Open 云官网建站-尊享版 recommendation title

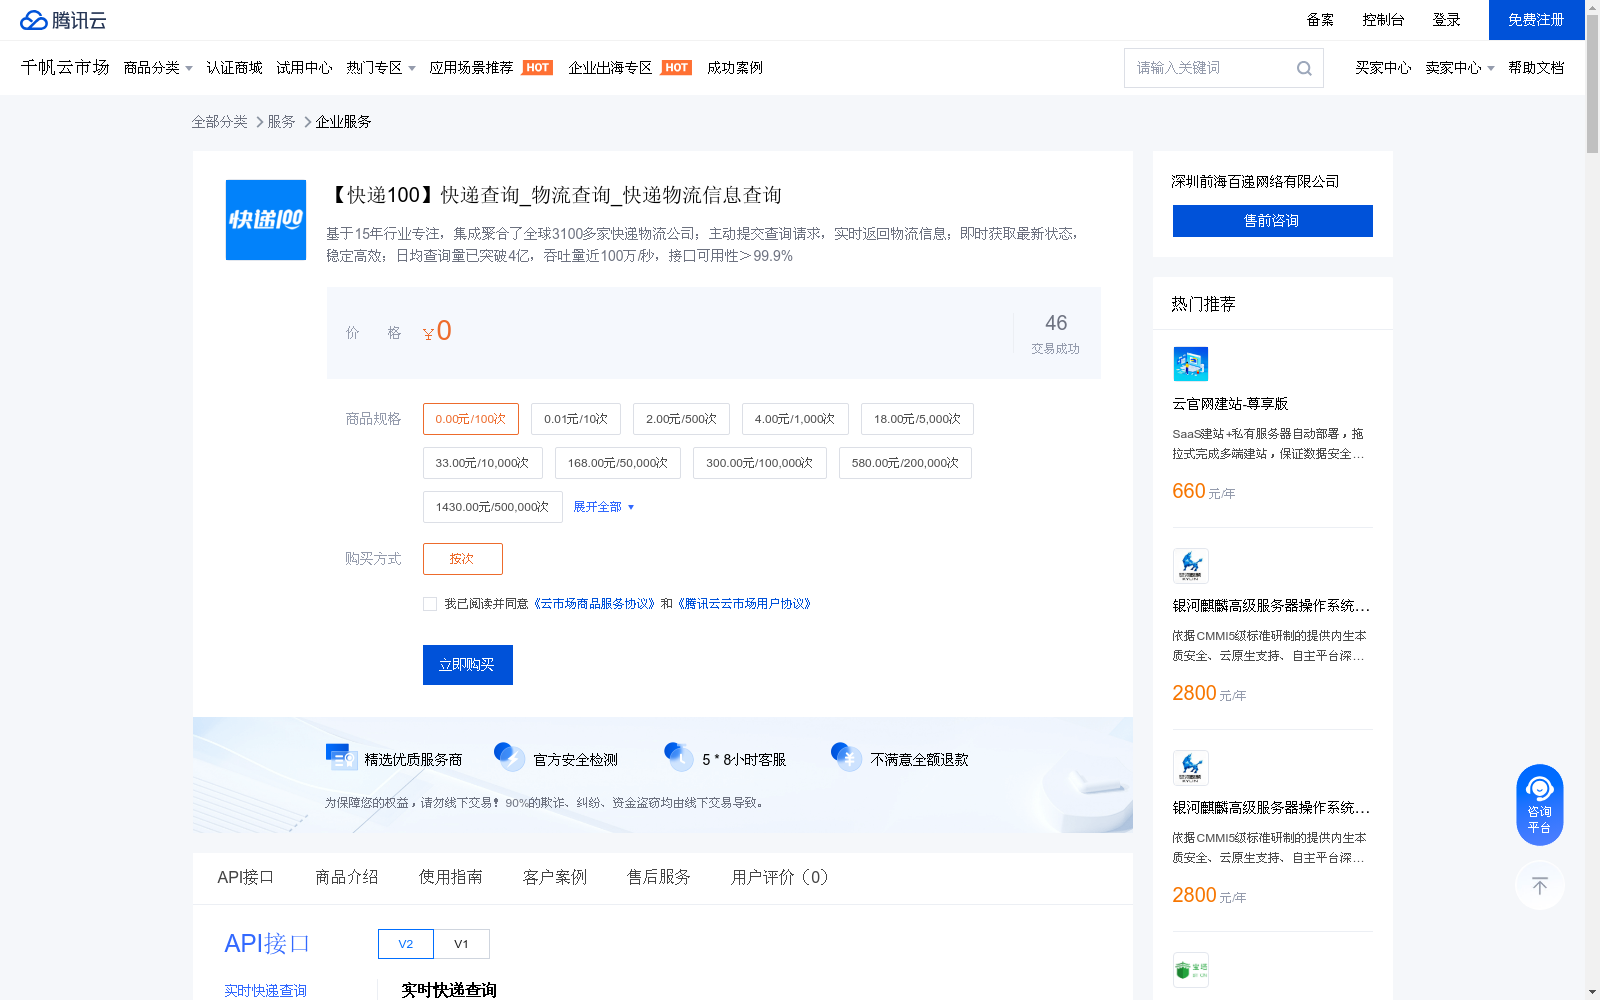[x=1230, y=404]
